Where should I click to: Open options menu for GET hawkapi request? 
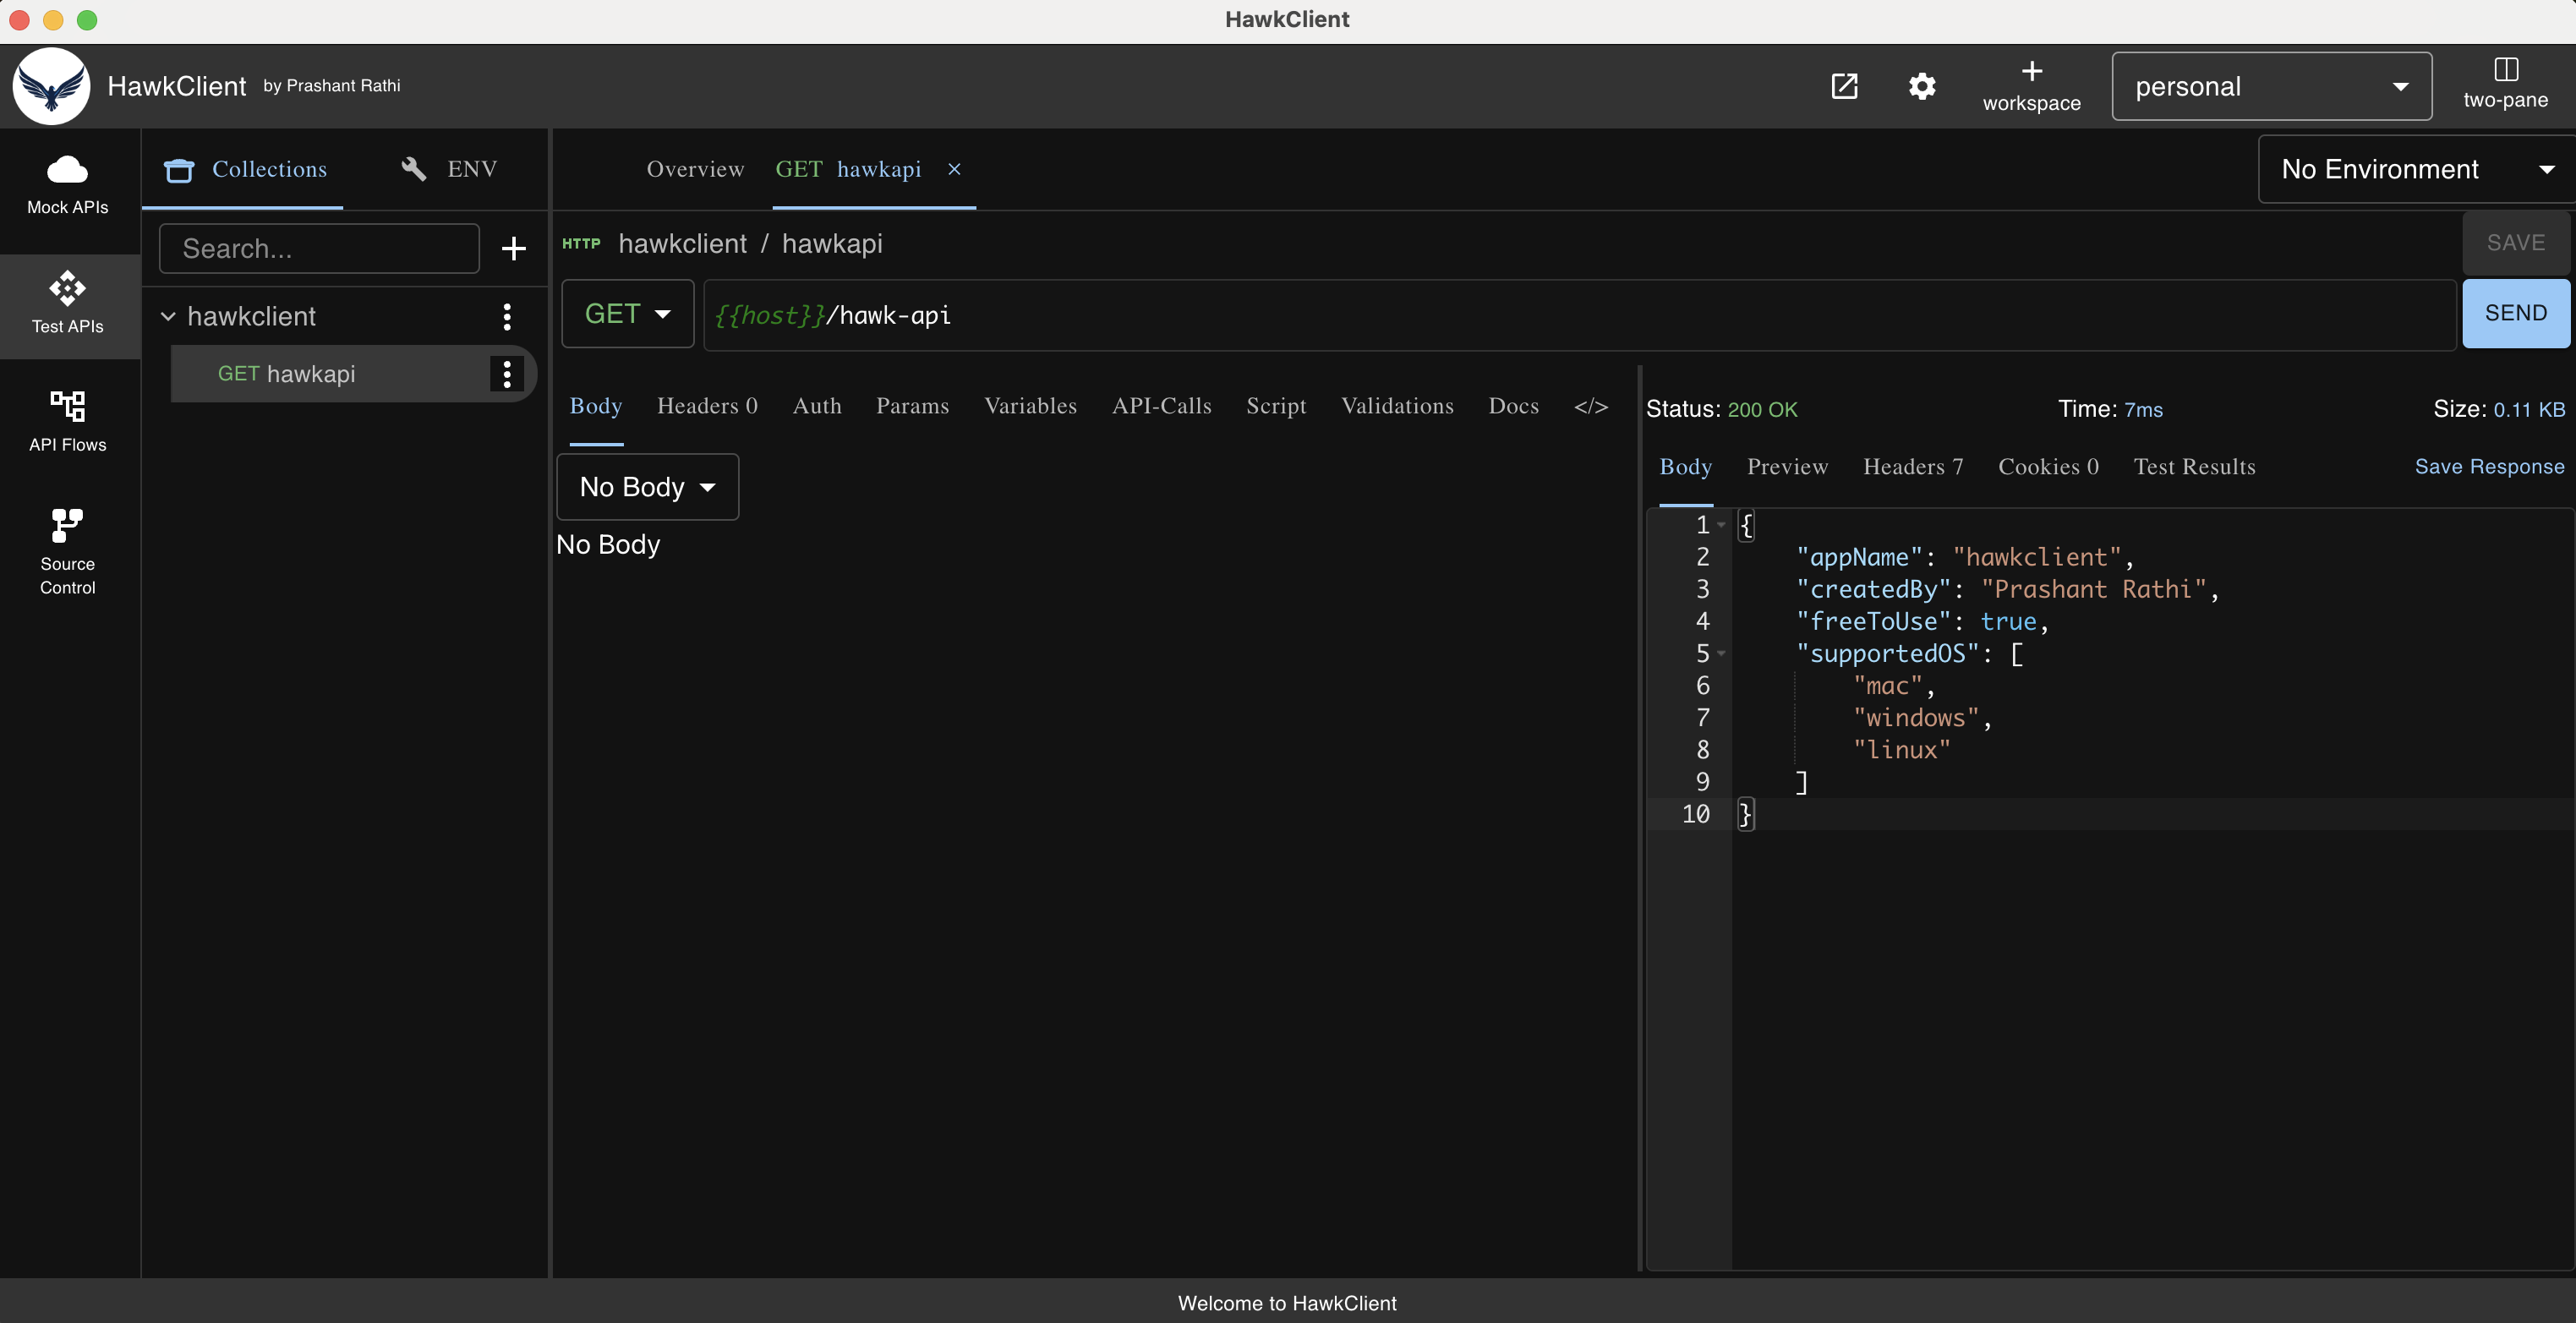507,374
